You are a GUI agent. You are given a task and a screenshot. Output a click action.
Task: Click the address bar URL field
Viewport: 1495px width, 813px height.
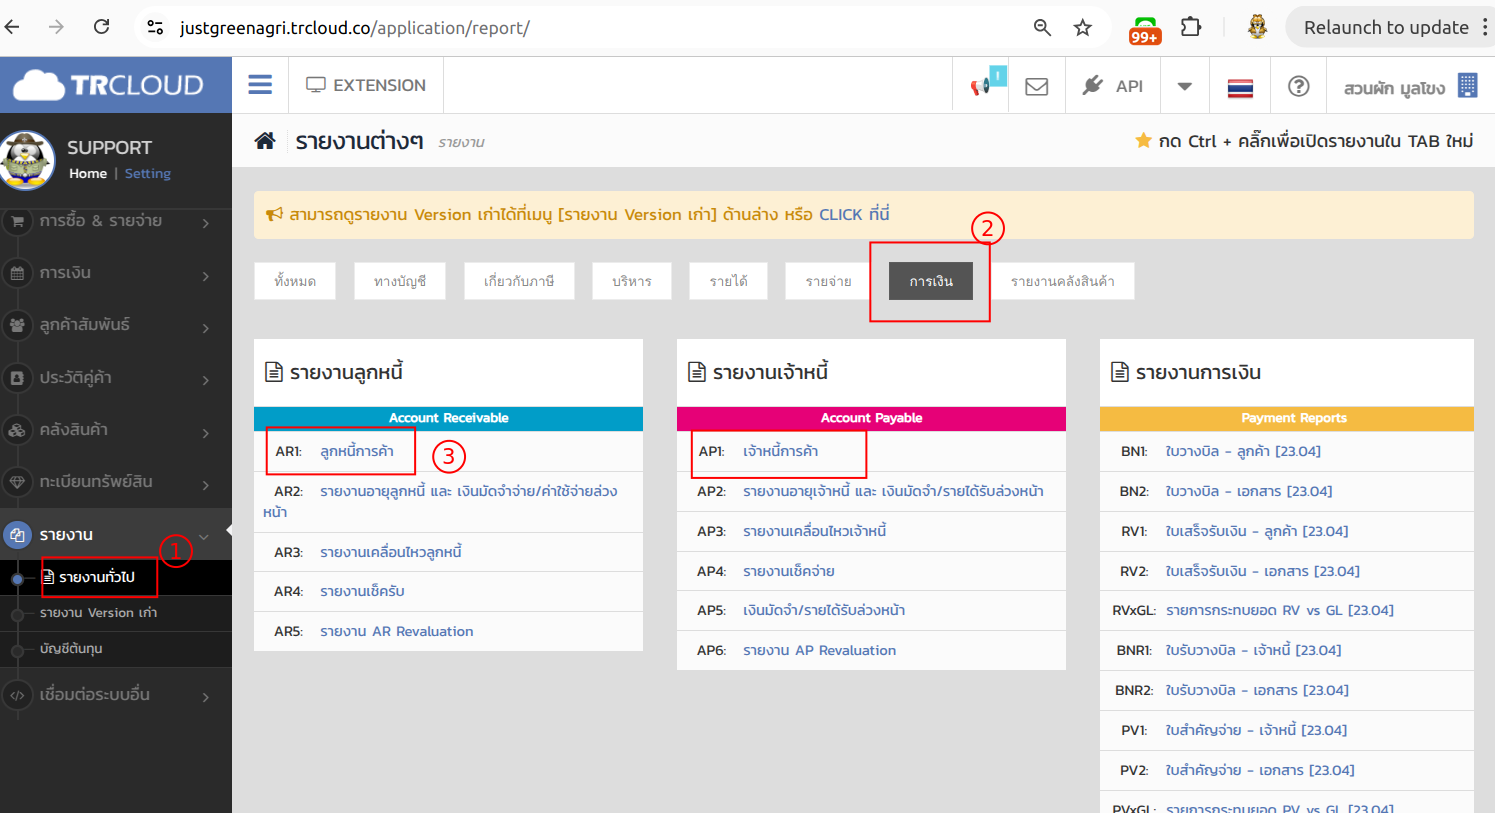pyautogui.click(x=590, y=27)
